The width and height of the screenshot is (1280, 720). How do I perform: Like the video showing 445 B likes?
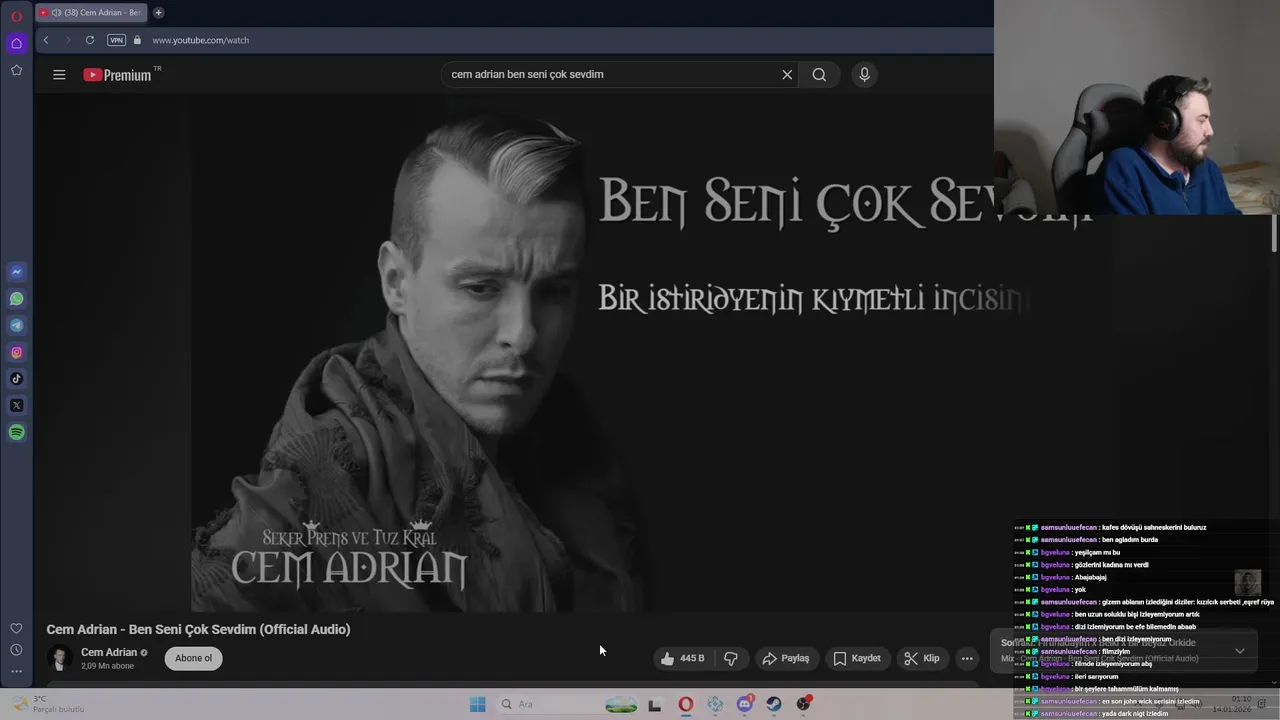682,658
